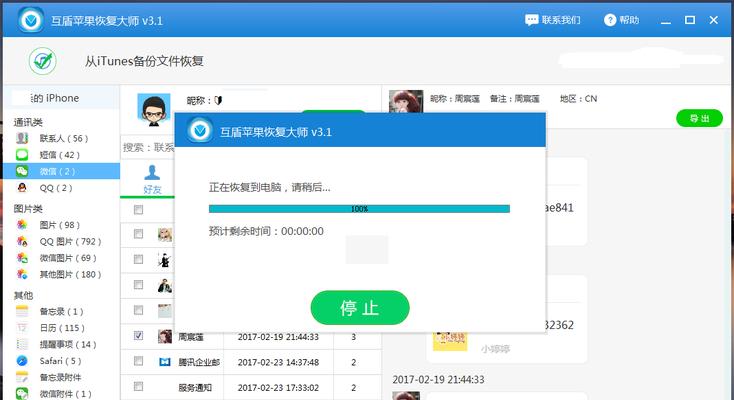734x400 pixels.
Task: Click the yellow sticker image in chat
Action: [x=450, y=341]
